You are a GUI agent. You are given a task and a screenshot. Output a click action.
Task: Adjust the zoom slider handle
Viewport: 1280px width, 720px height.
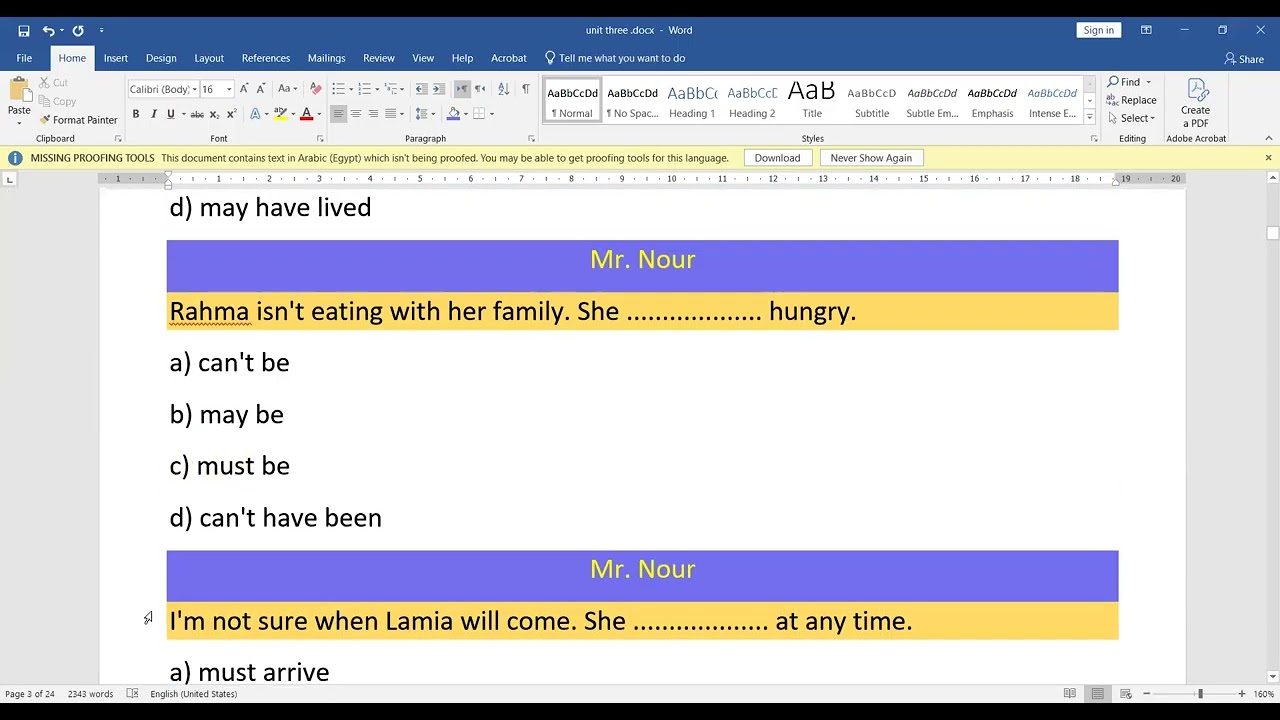click(x=1200, y=694)
